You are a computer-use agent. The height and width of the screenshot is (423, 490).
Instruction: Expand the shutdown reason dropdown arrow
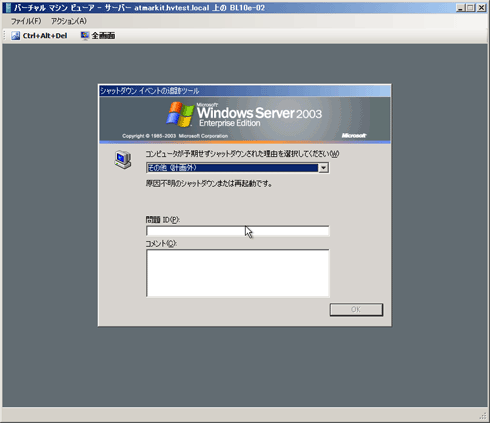click(x=323, y=168)
